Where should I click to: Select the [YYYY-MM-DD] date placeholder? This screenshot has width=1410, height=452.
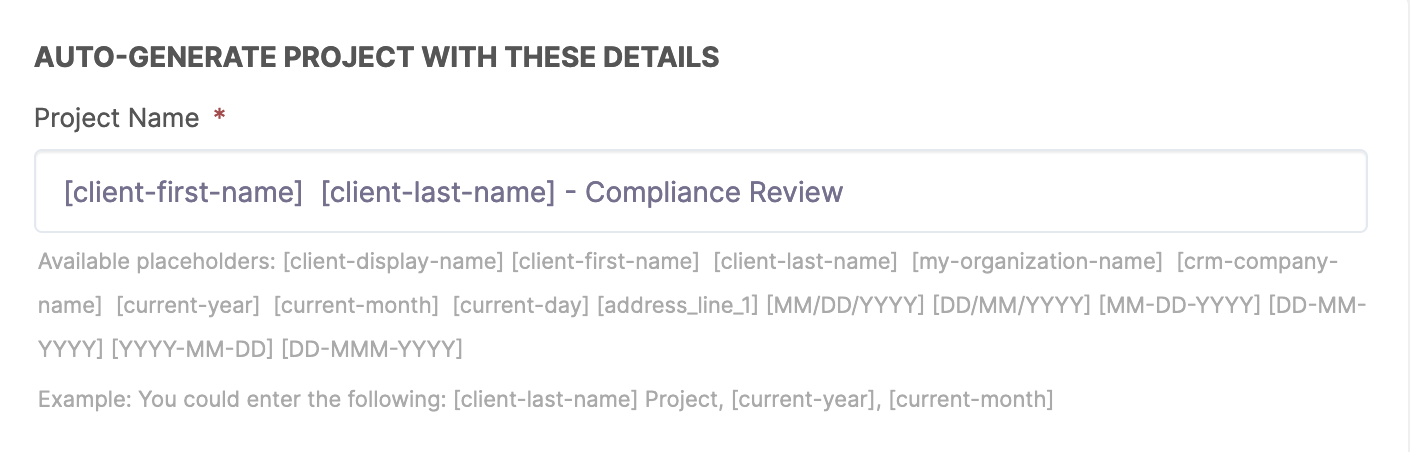[192, 349]
